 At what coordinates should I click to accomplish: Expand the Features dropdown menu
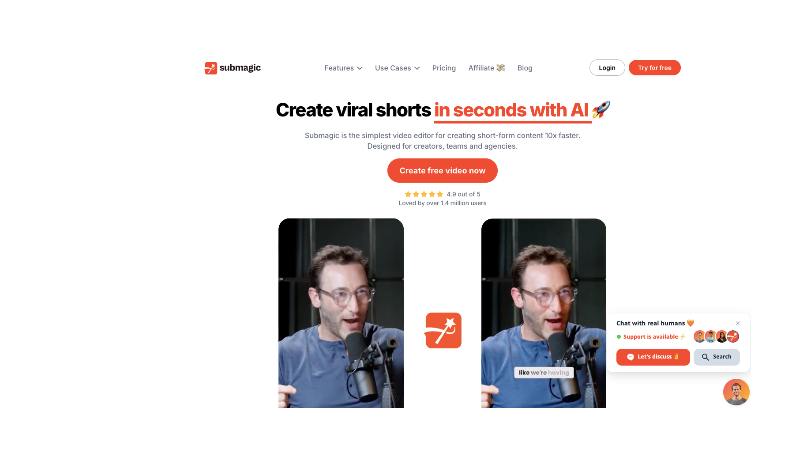tap(343, 68)
